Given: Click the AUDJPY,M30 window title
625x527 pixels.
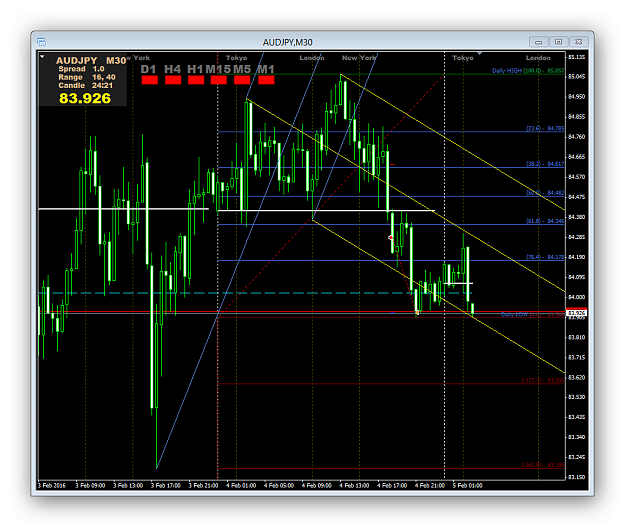Looking at the screenshot, I should point(287,42).
